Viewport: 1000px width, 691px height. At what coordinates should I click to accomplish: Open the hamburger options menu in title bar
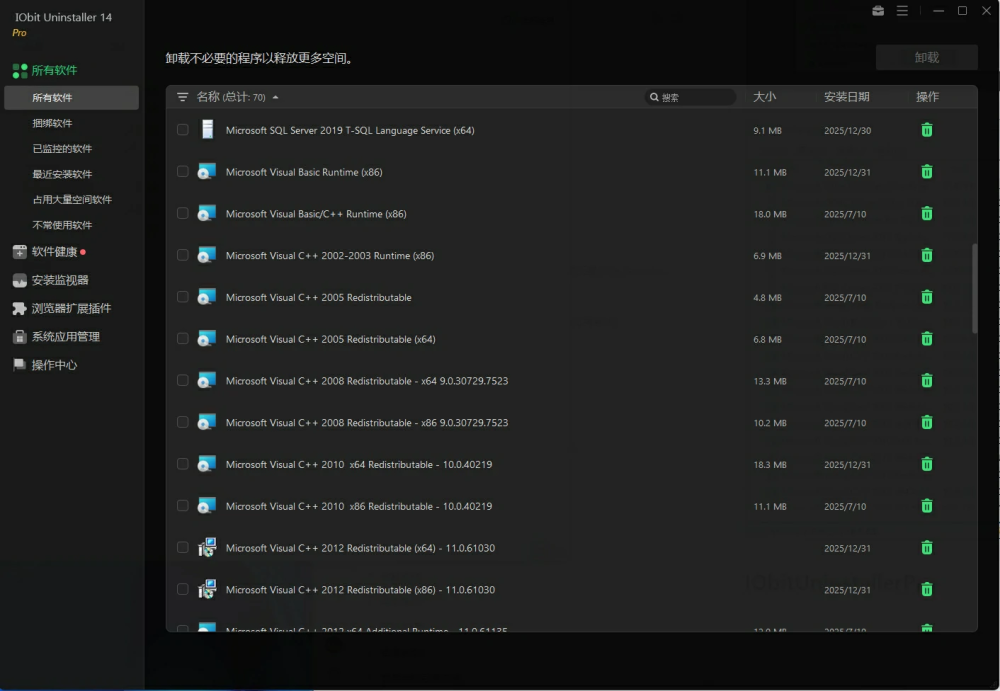pos(902,11)
